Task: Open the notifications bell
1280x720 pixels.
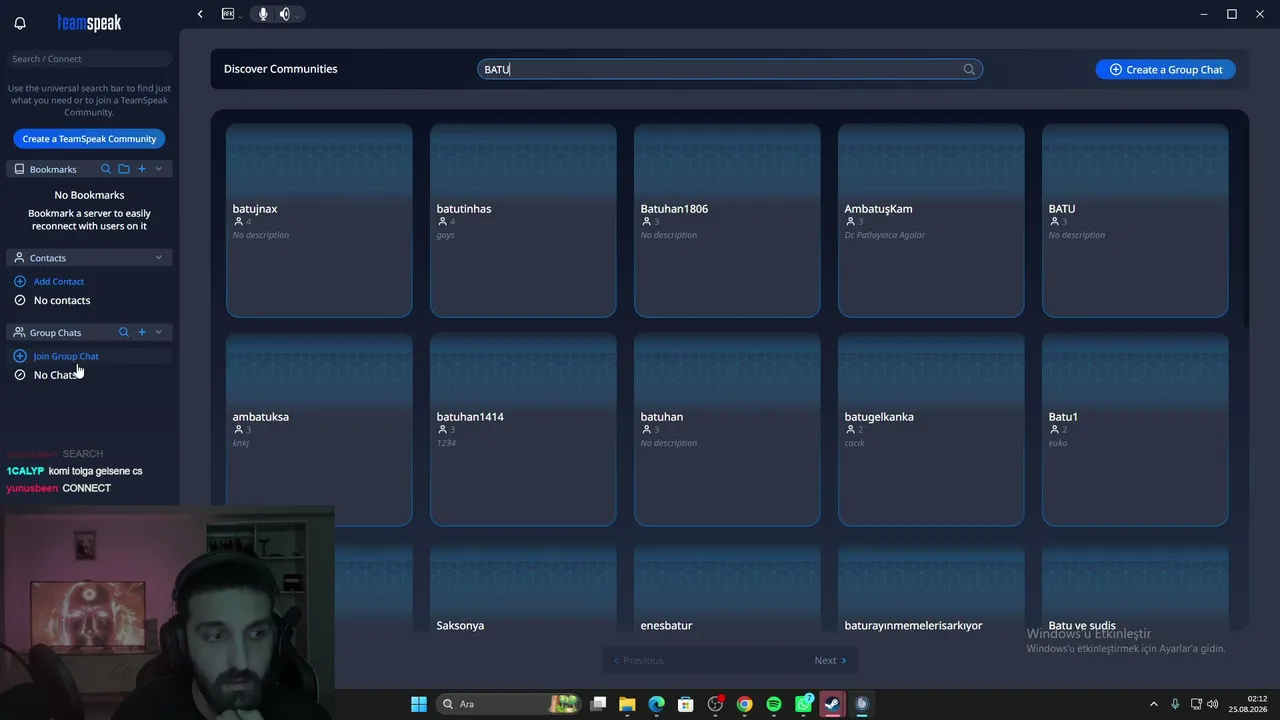Action: pos(20,23)
